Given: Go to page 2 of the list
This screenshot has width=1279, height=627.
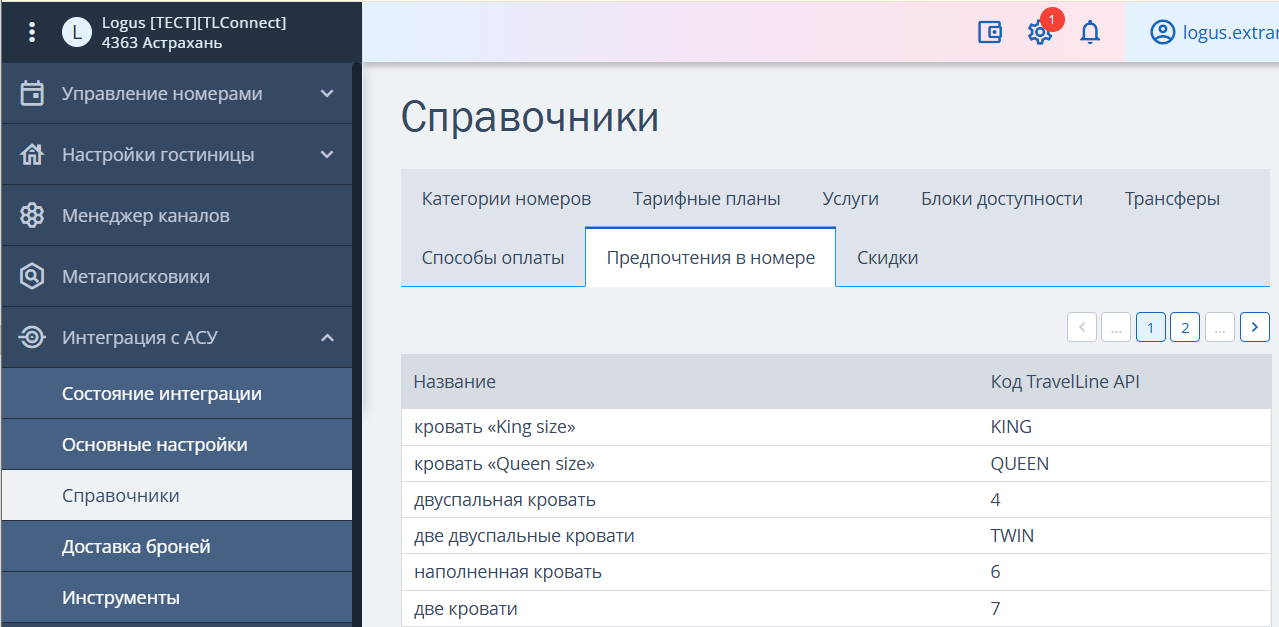Looking at the screenshot, I should [x=1184, y=327].
